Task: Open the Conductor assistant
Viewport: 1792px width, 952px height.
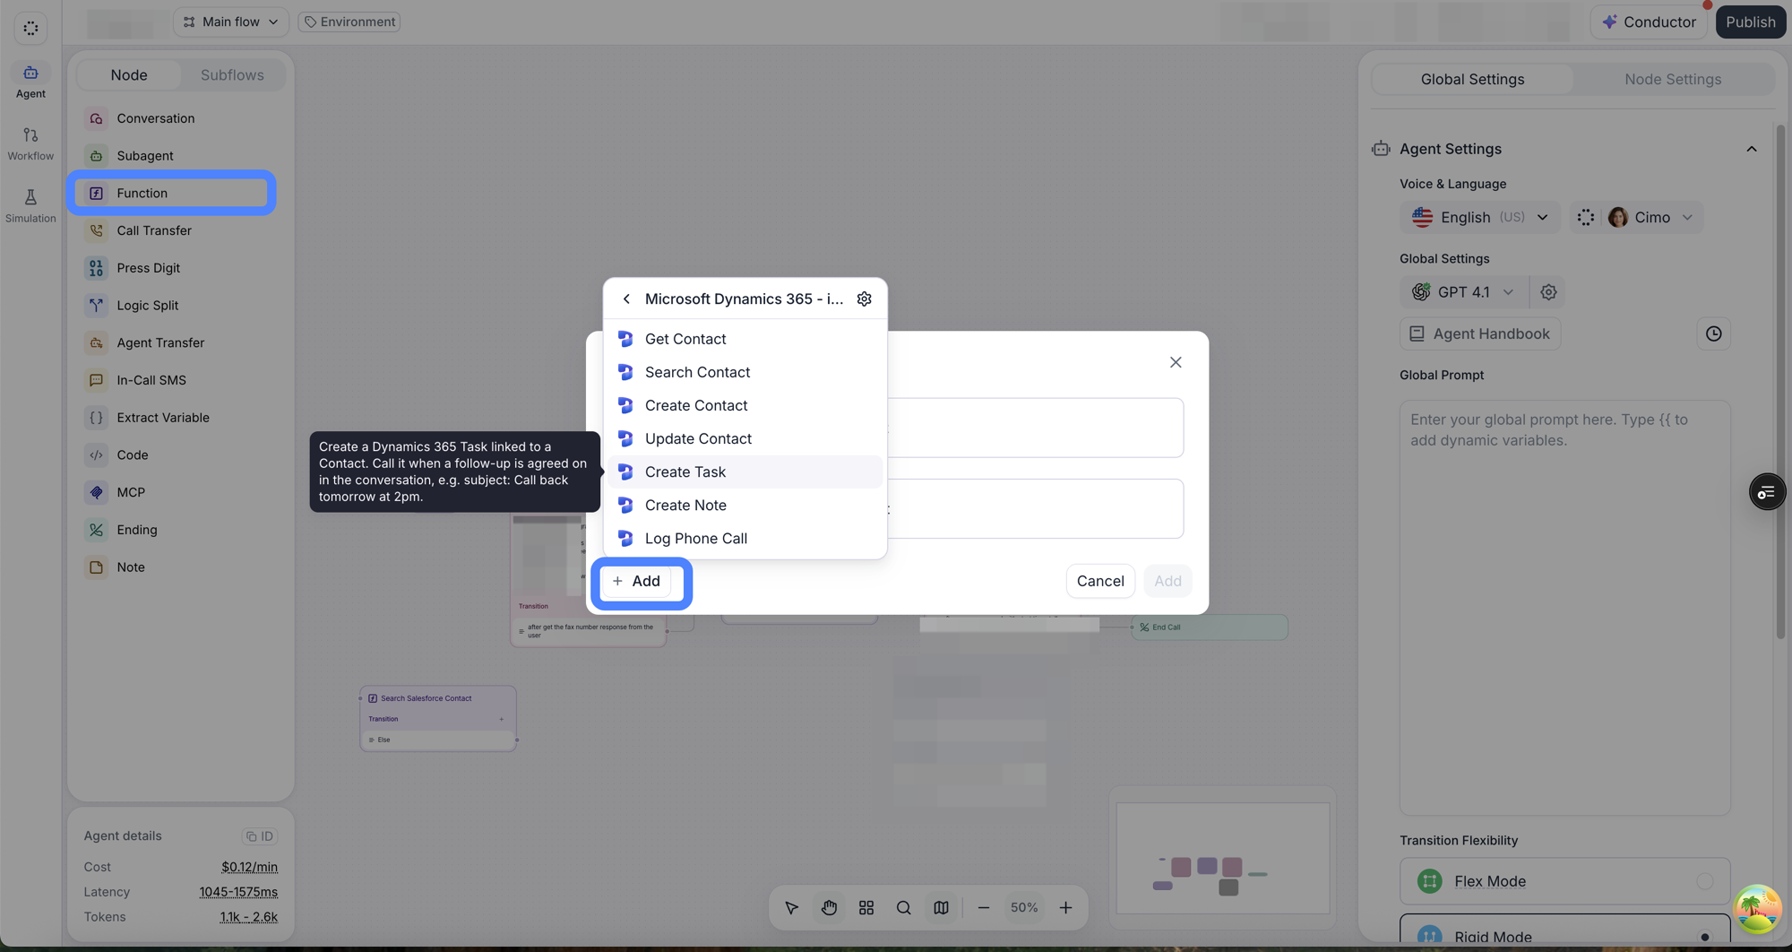Action: (1648, 22)
